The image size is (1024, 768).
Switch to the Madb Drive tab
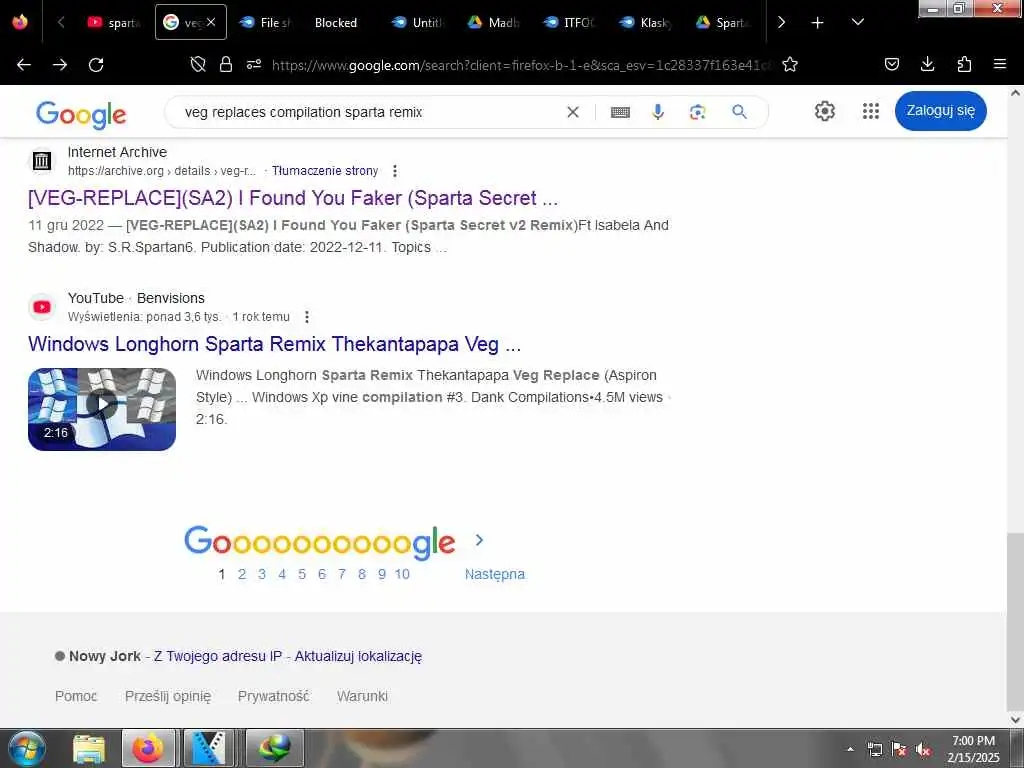[493, 23]
